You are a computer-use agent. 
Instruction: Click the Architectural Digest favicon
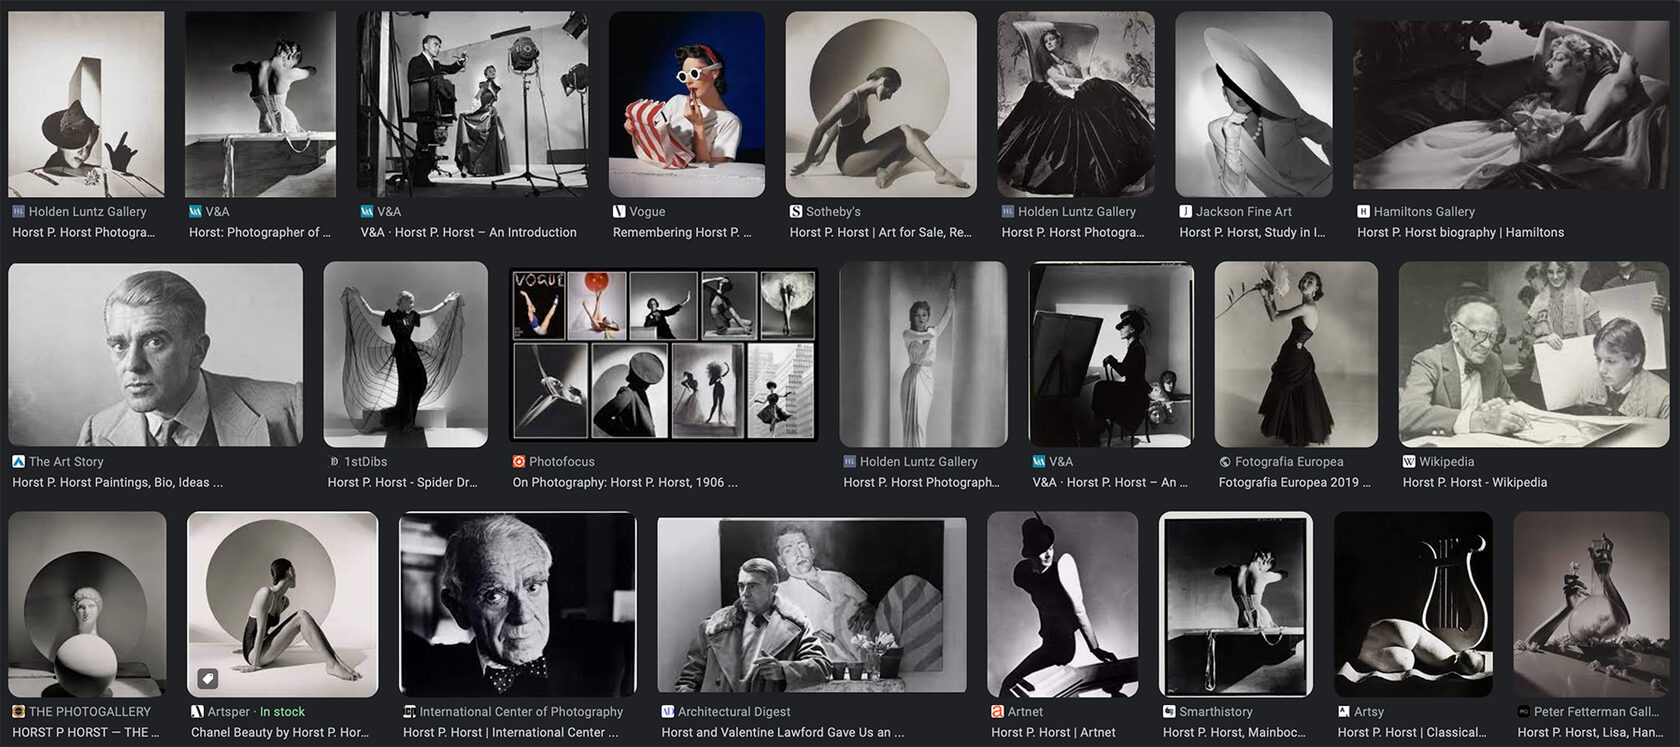(668, 712)
